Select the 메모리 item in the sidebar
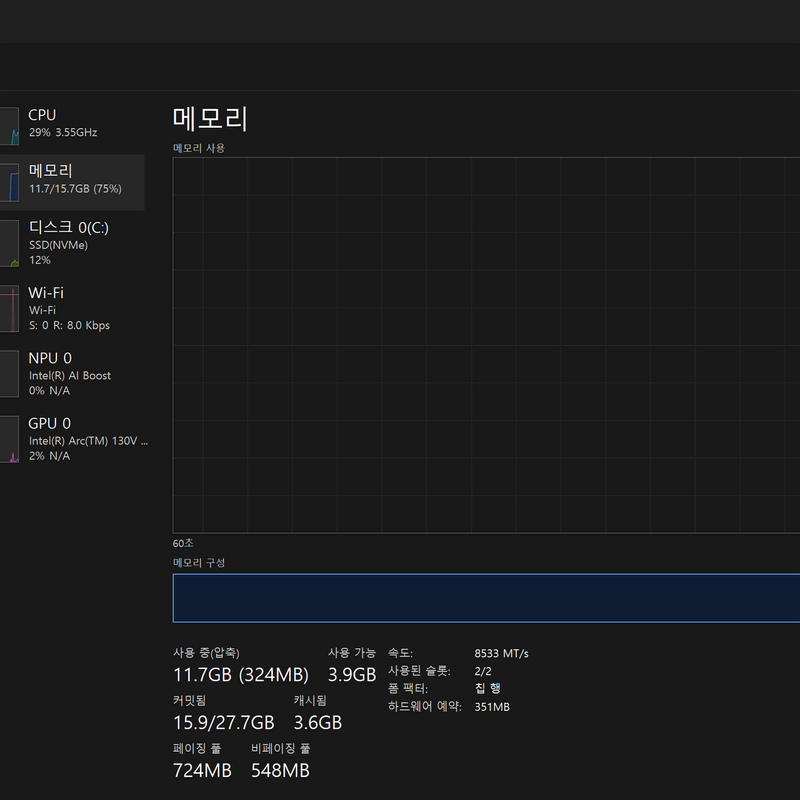 (x=71, y=182)
